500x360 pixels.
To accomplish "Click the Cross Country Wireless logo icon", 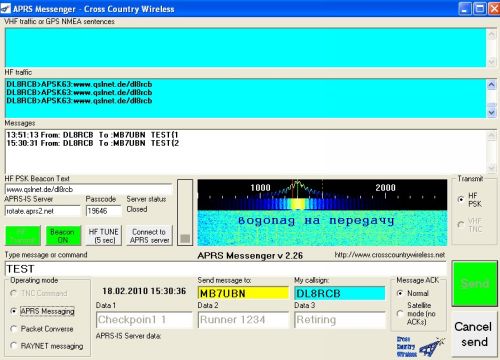I will pos(421,347).
